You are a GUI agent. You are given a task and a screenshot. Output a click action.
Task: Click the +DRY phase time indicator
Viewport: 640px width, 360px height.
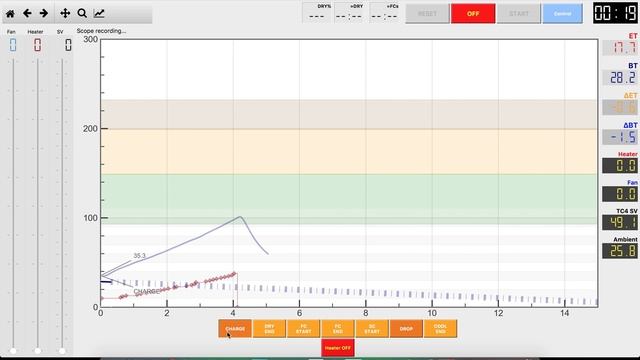(x=349, y=13)
